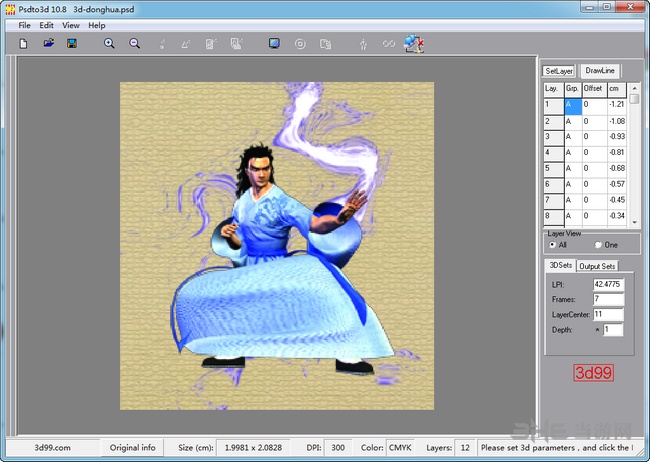Click the grayed image edit toolbar icon
This screenshot has width=650, height=462.
pyautogui.click(x=236, y=43)
